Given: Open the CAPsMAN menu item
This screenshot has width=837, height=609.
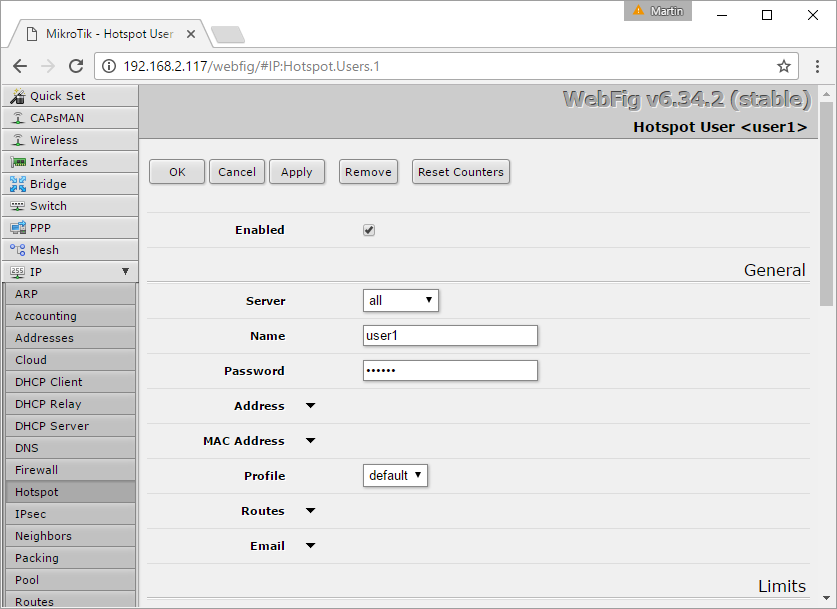Looking at the screenshot, I should click(x=70, y=118).
